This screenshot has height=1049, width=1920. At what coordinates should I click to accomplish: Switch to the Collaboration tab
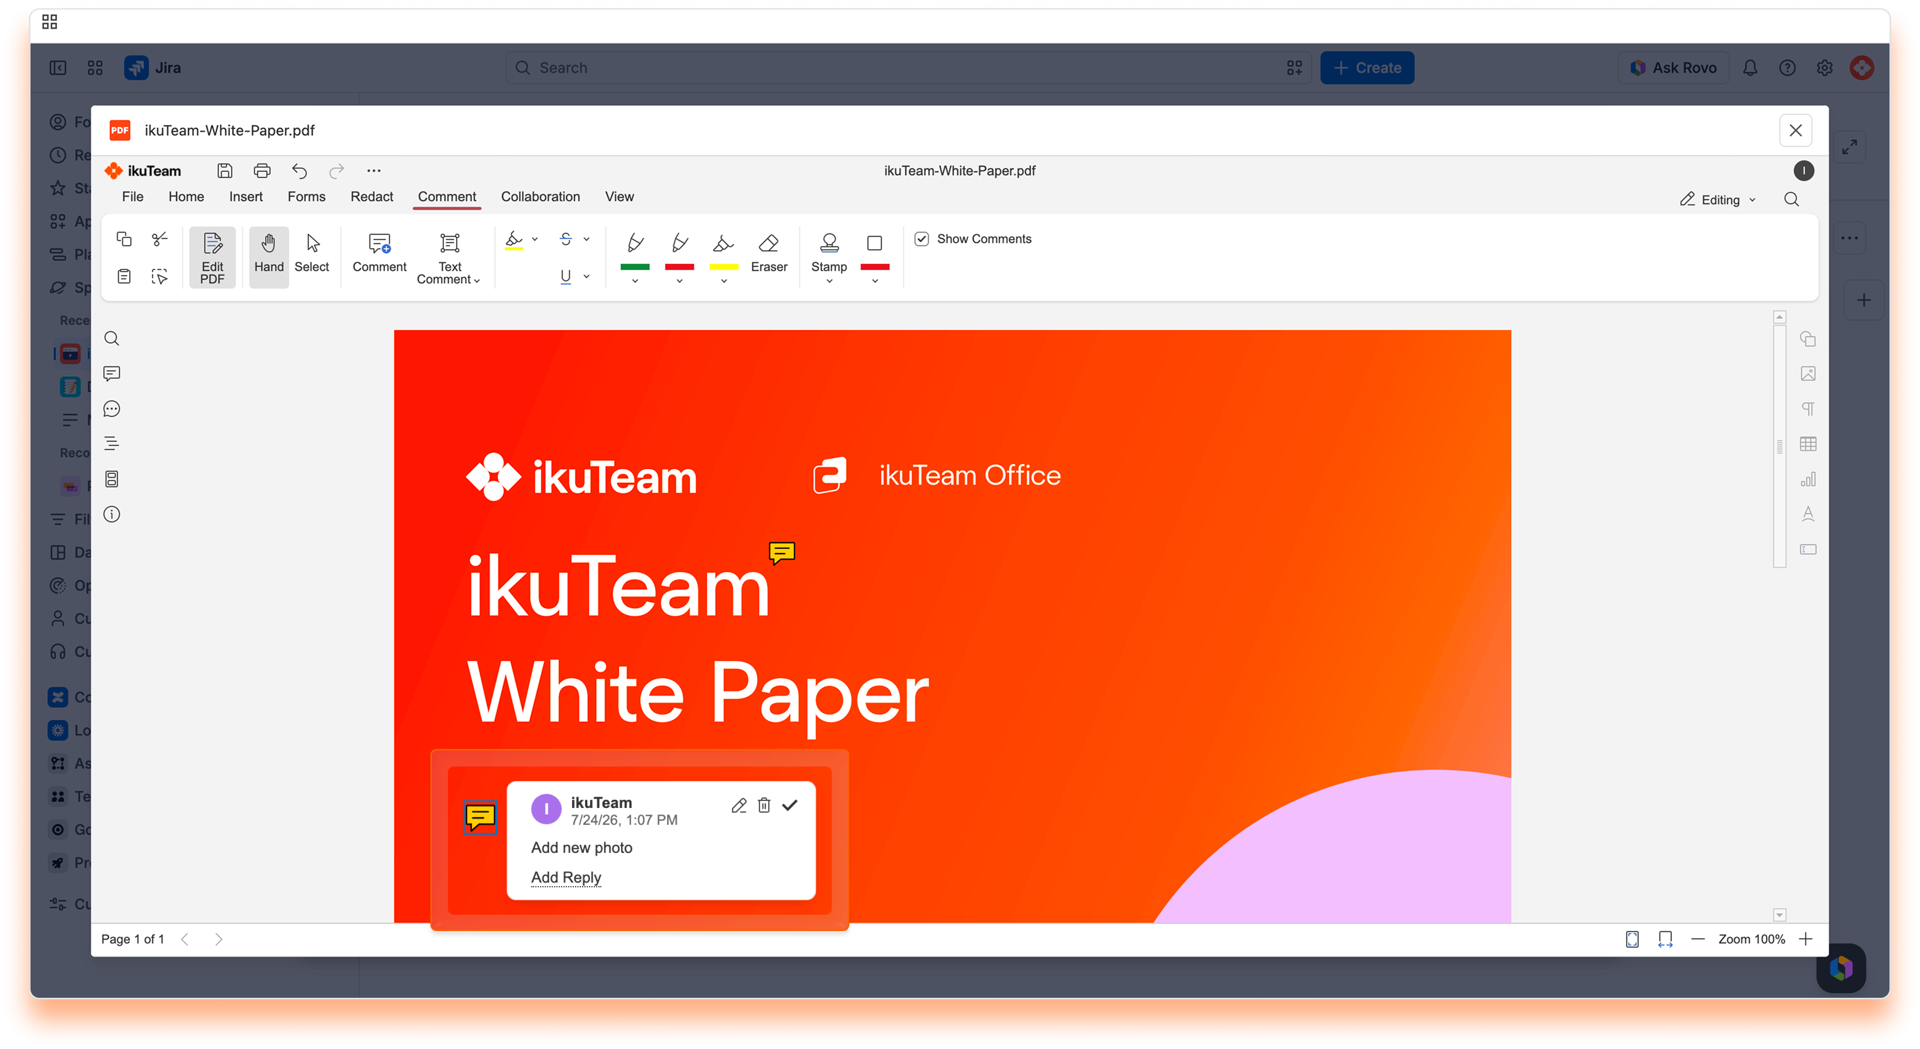540,197
